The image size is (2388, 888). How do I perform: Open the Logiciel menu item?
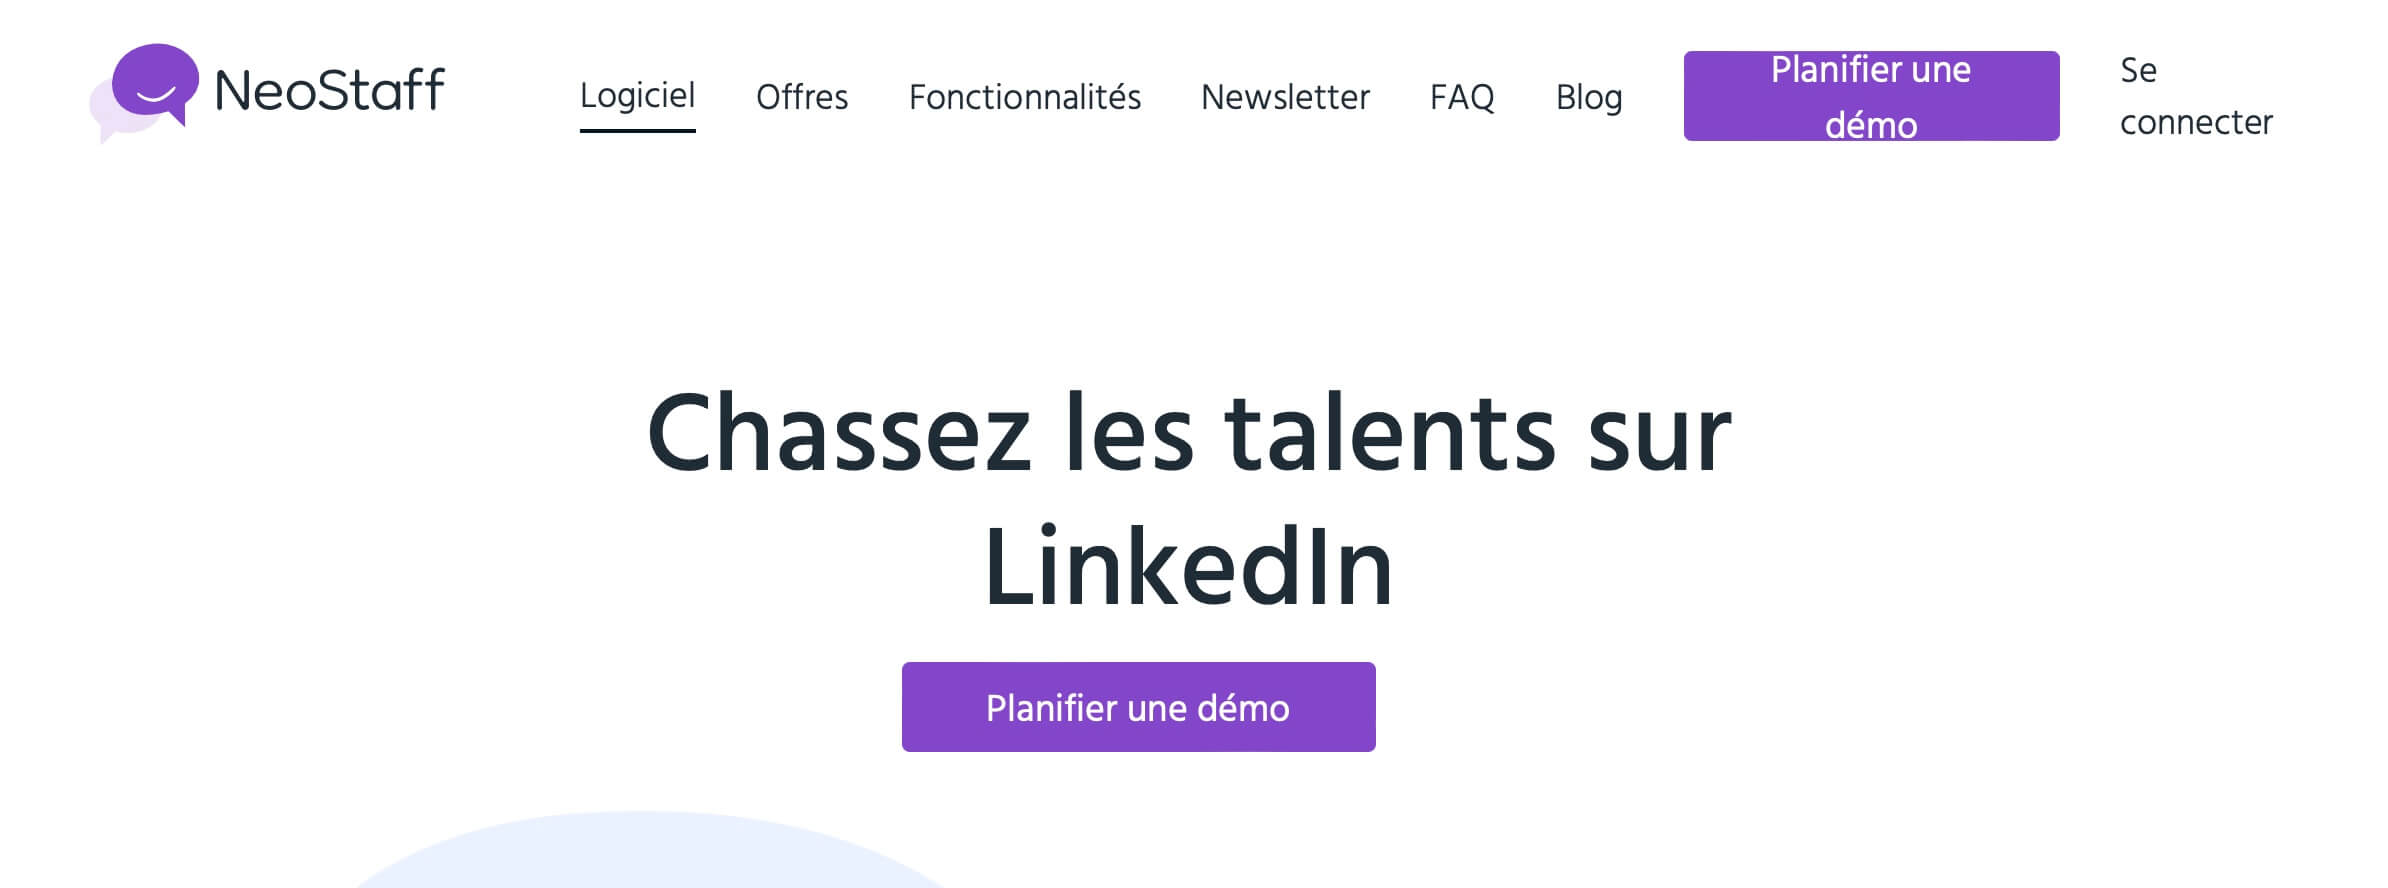pos(637,96)
